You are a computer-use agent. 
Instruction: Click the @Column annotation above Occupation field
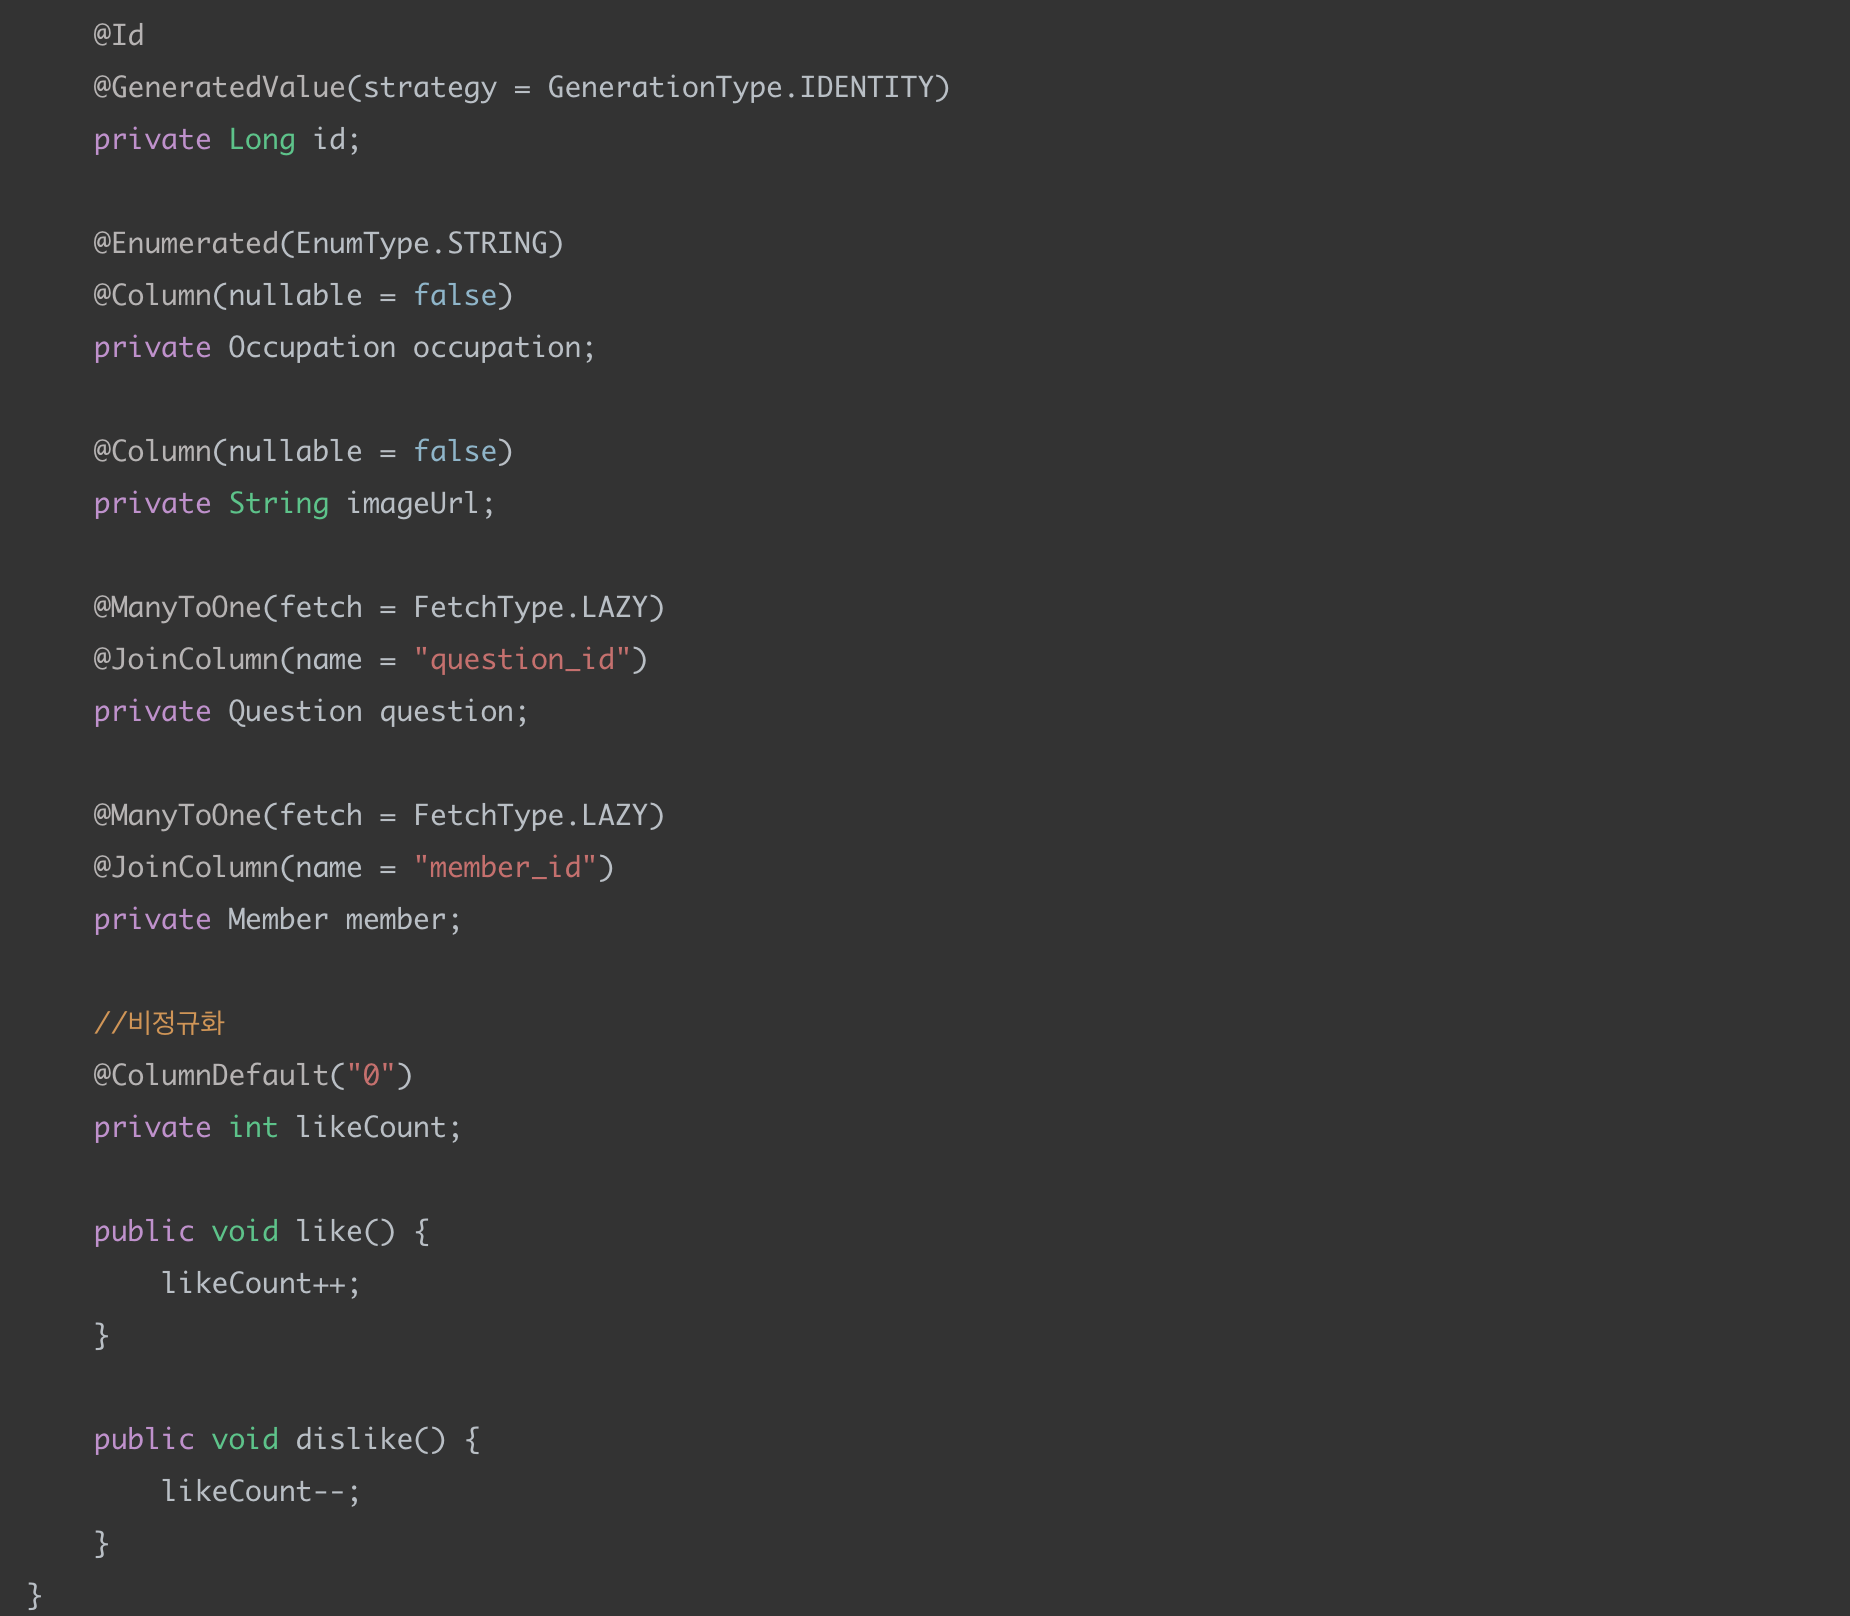303,295
